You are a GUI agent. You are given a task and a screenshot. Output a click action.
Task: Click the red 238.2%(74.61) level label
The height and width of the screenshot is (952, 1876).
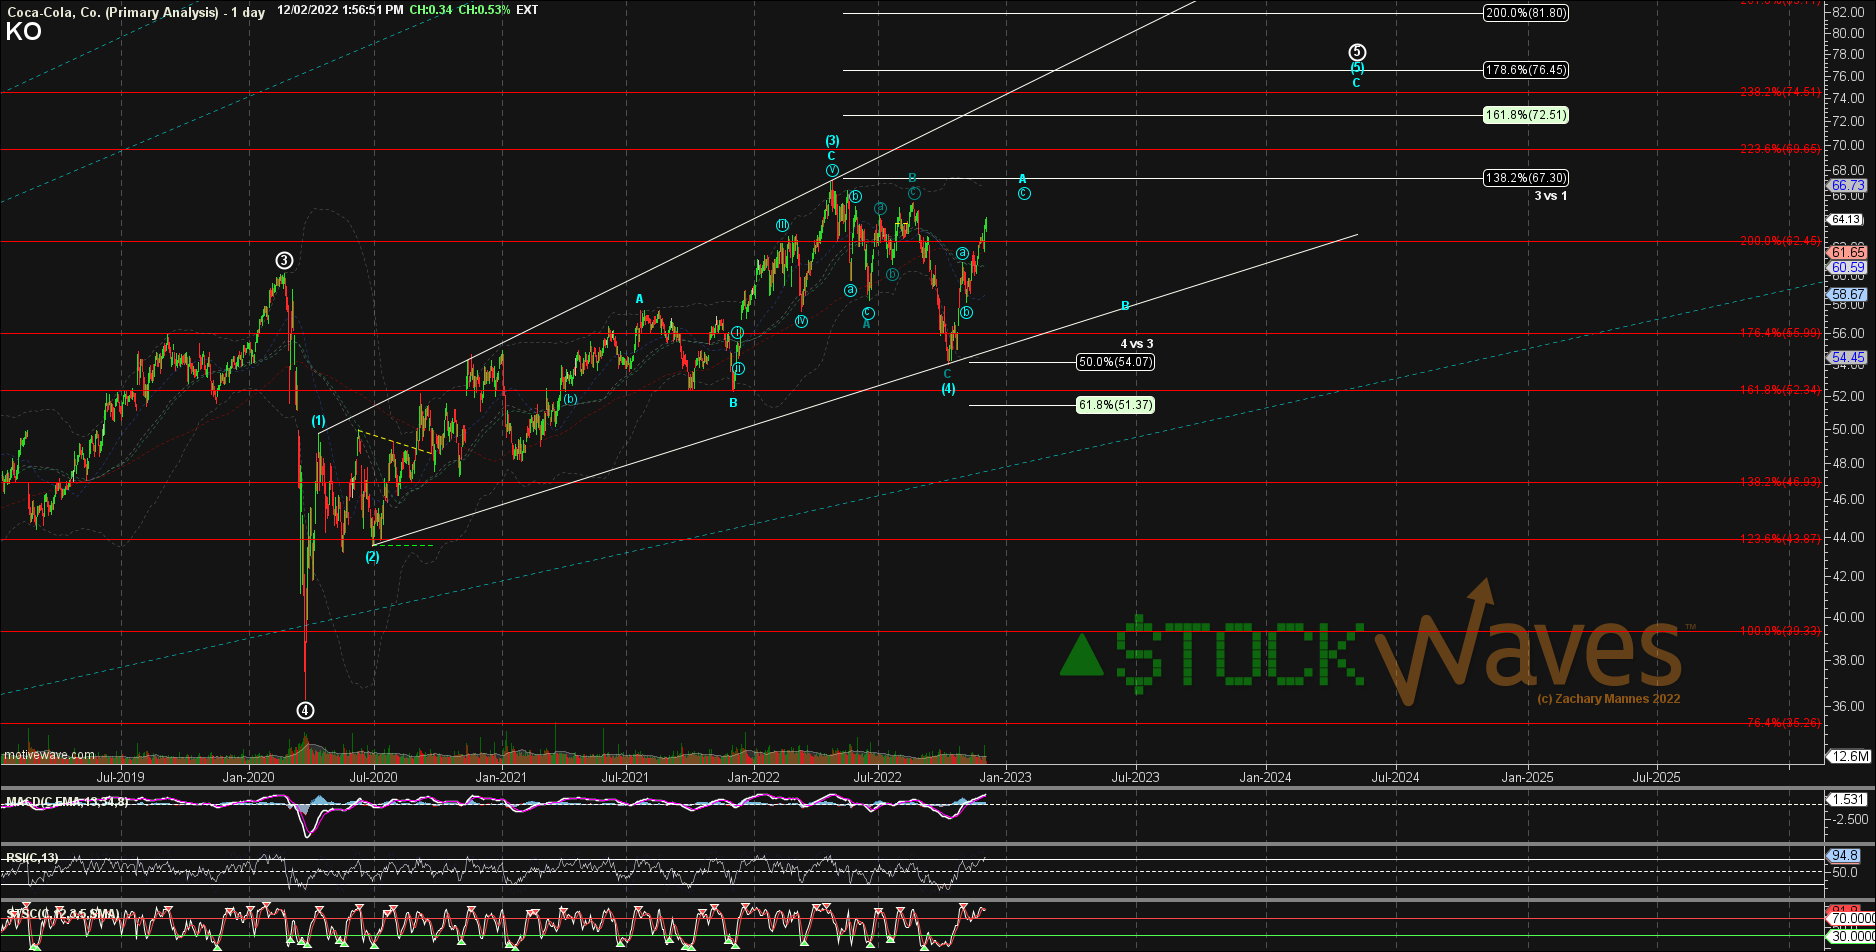(x=1778, y=92)
